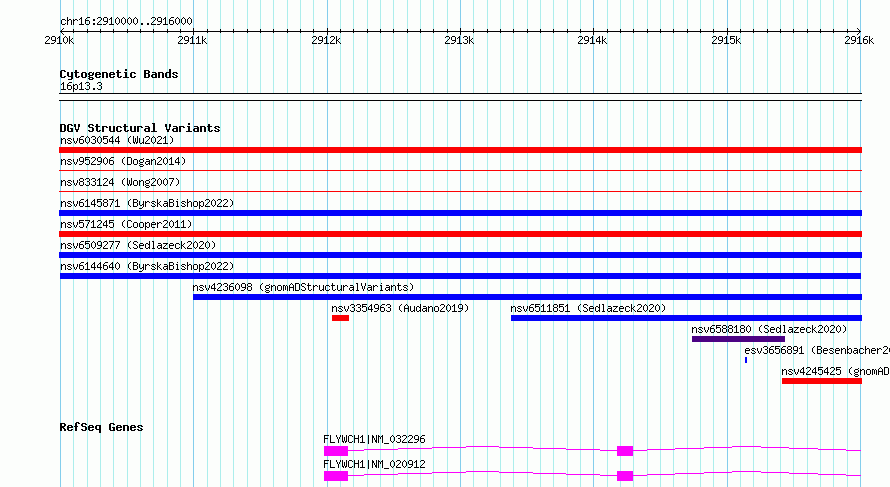Click the FLYWCH1|NM_032296 transcript label
Screen dimensions: 890x487
pos(374,439)
